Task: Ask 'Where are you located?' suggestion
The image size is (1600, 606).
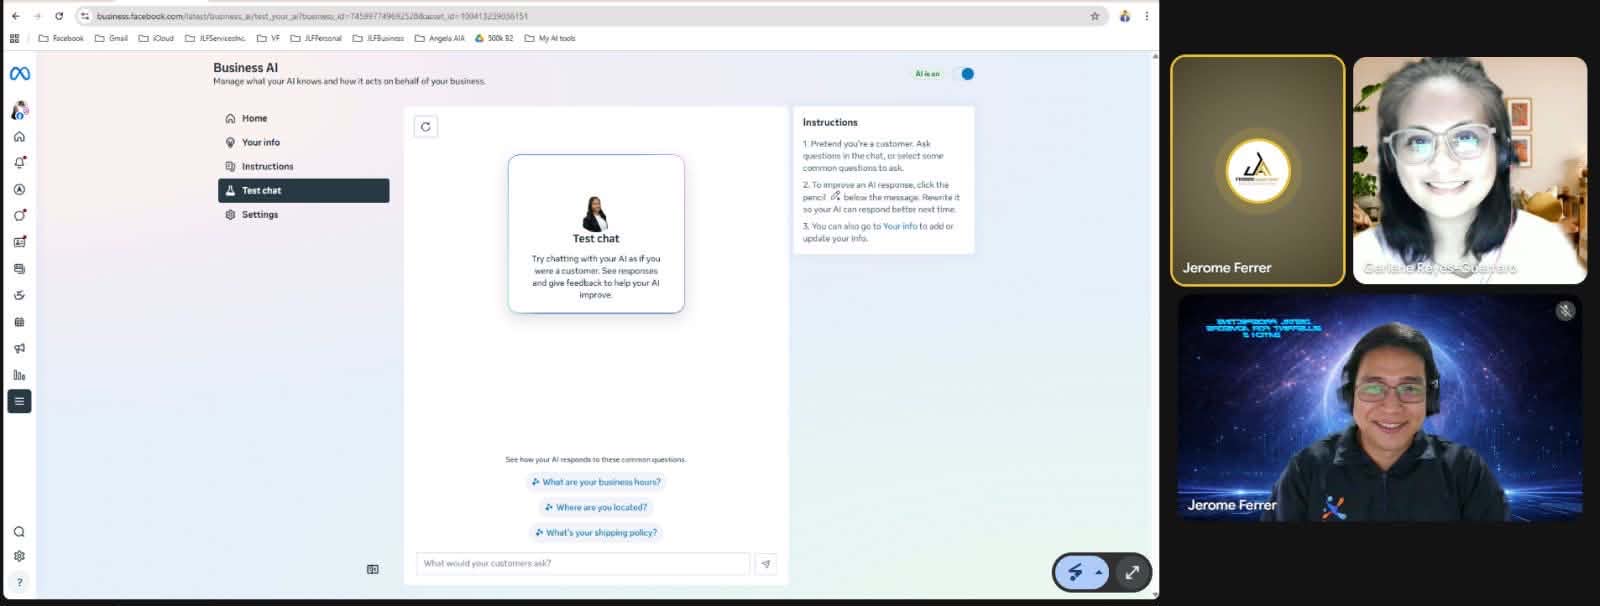Action: tap(596, 508)
